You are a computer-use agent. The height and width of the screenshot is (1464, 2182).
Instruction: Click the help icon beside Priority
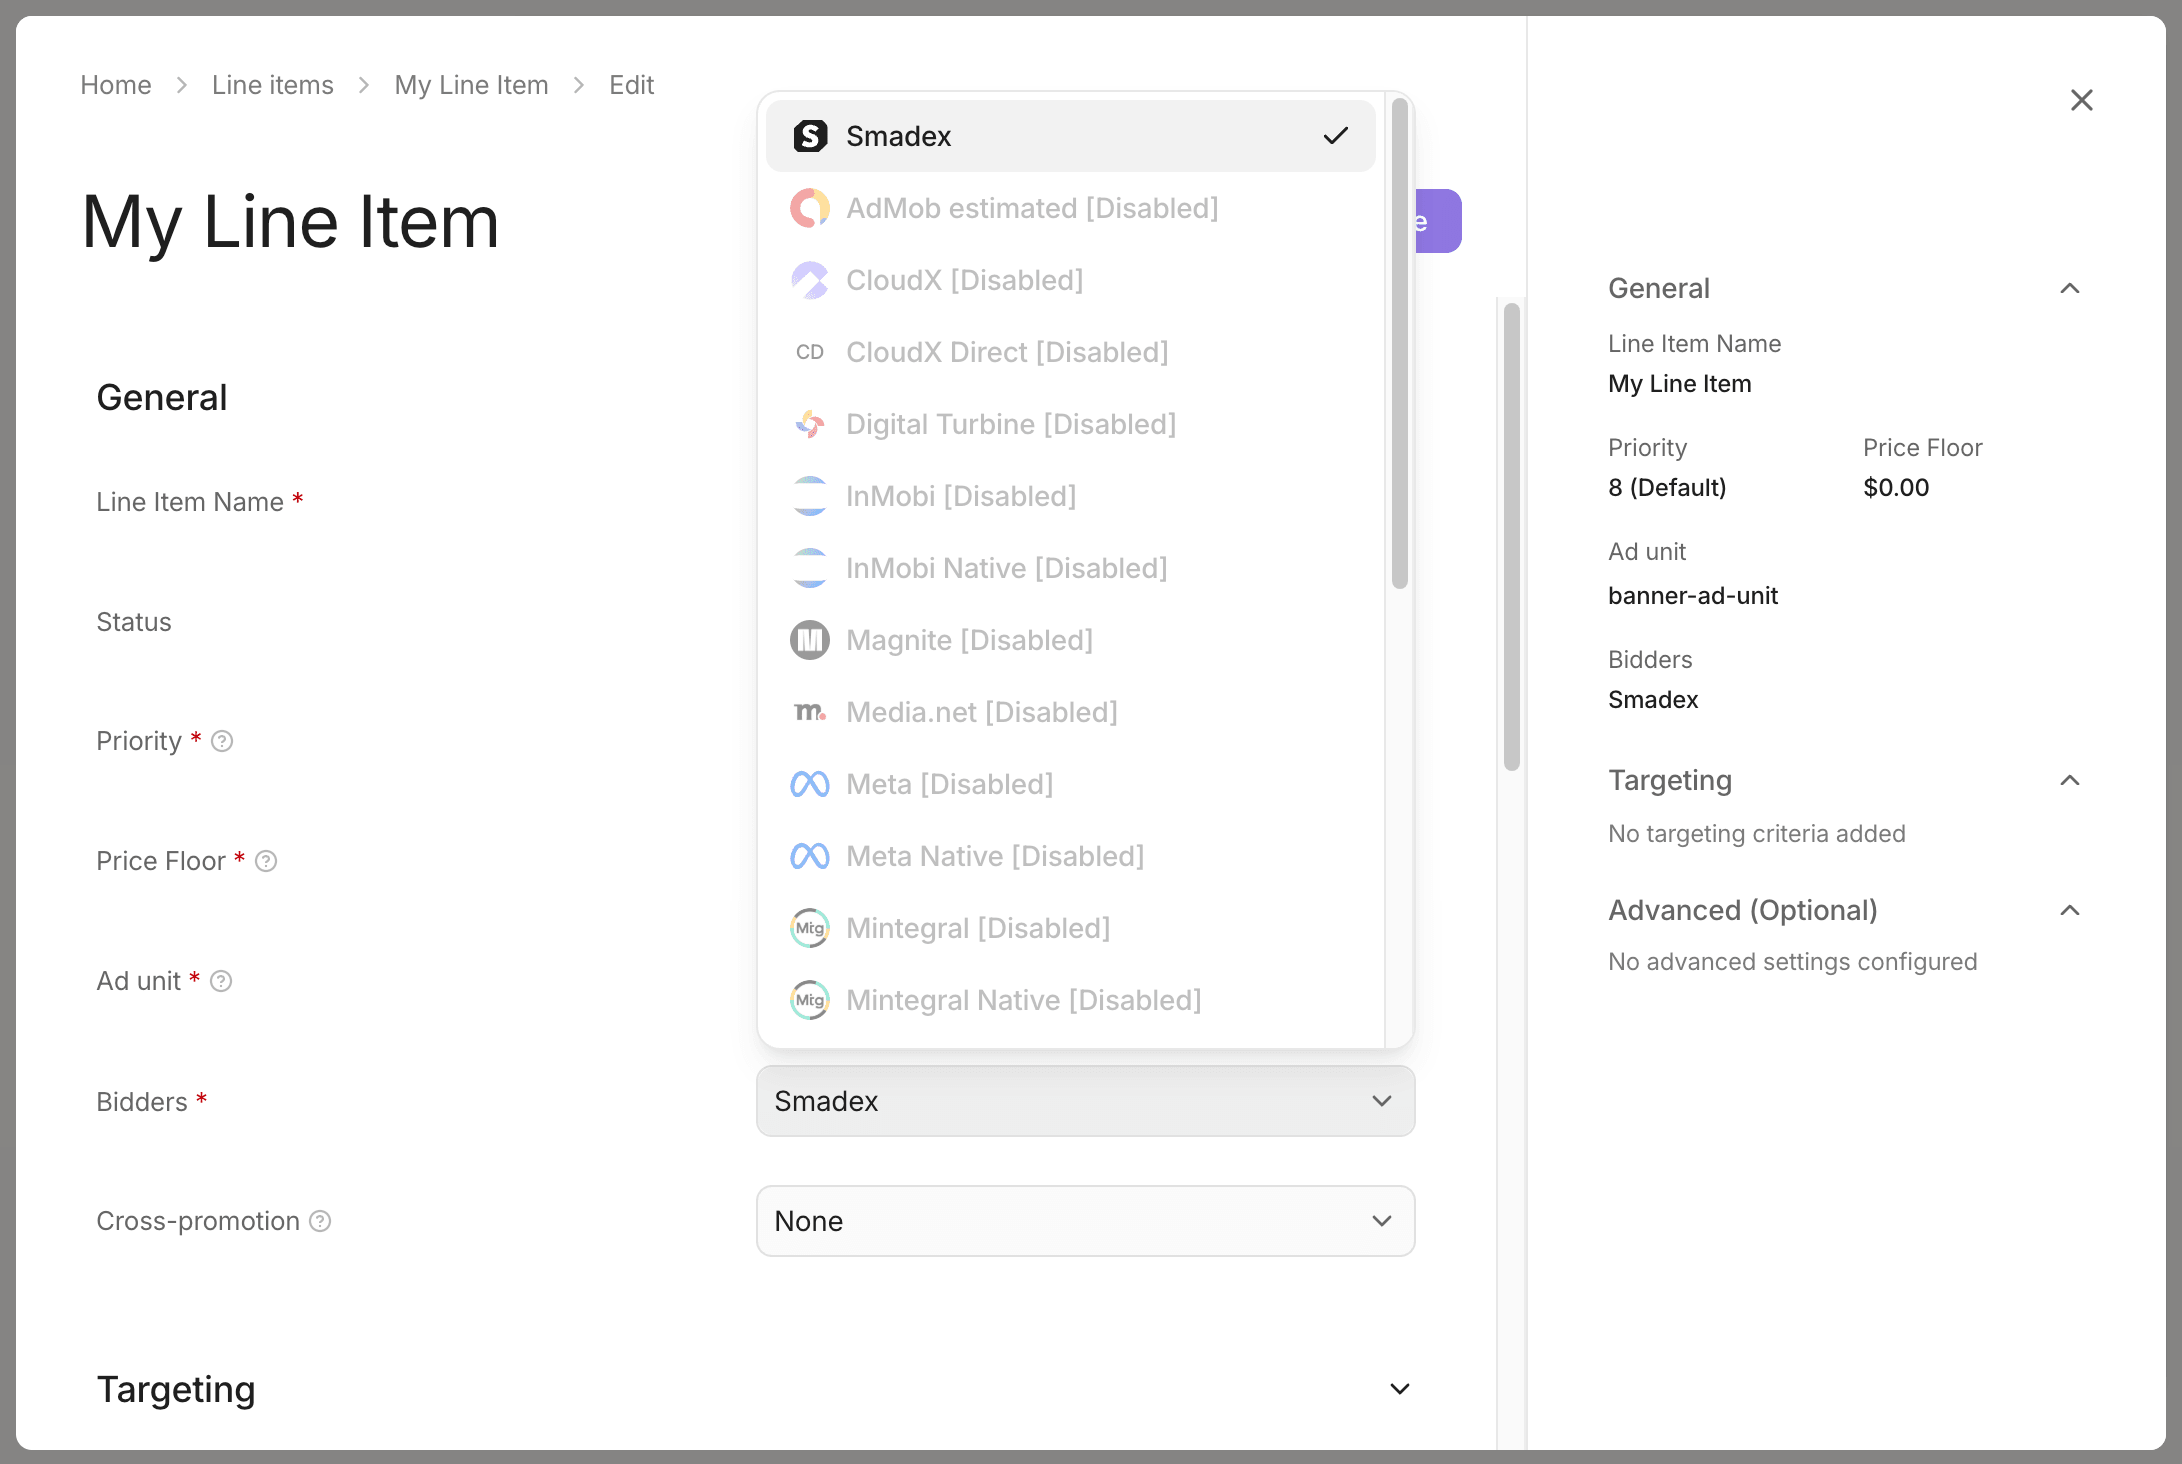222,741
